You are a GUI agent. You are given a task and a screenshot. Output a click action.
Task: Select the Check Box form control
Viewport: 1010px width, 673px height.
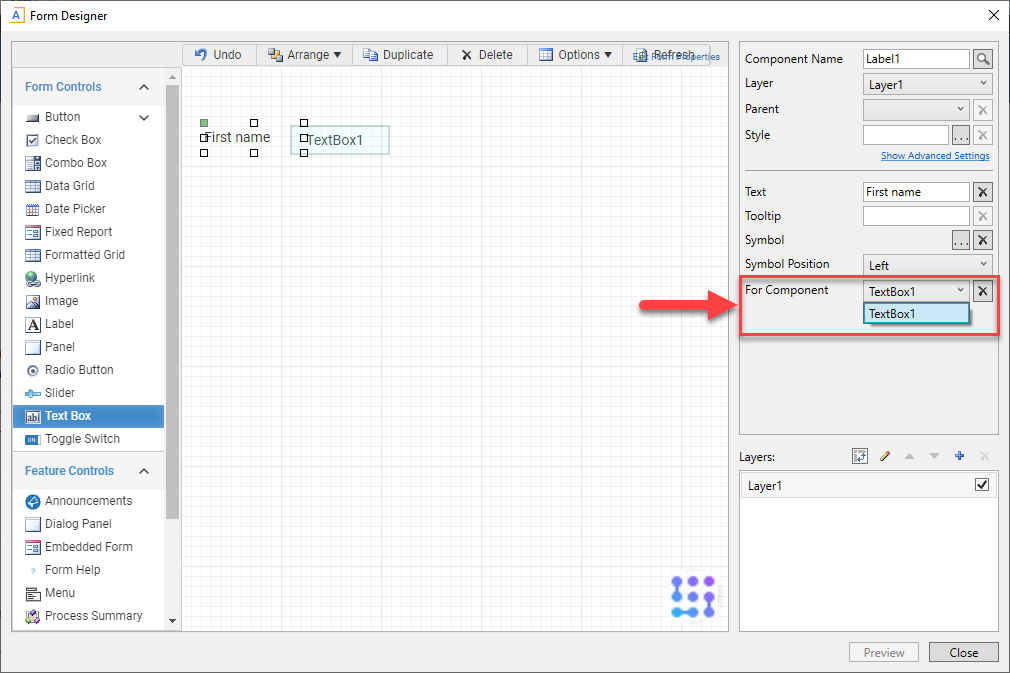73,140
